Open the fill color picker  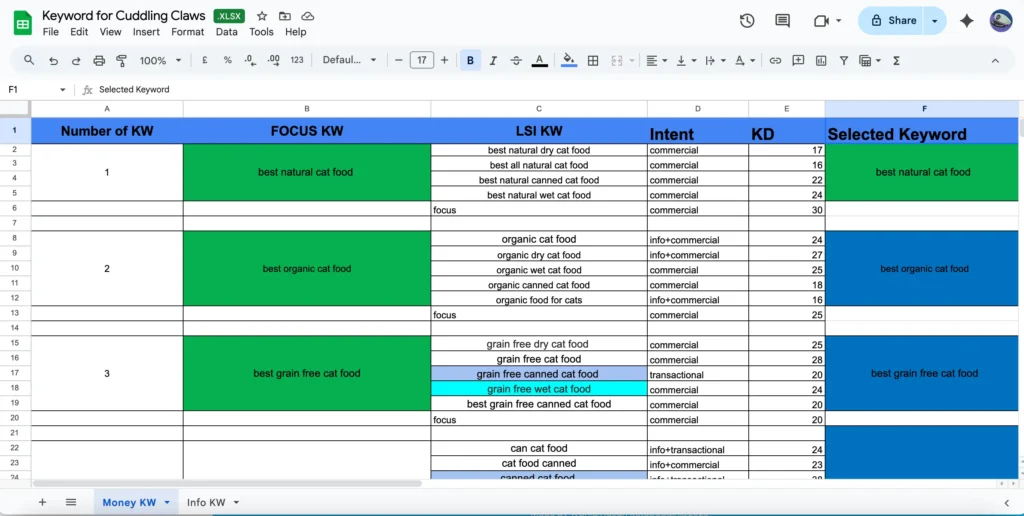569,61
